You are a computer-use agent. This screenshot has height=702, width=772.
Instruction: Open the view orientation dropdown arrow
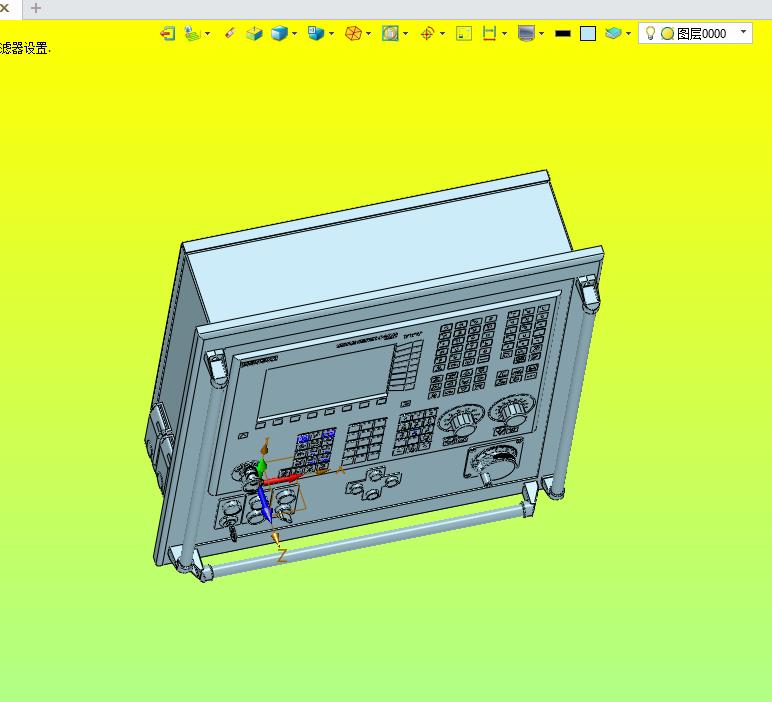(x=331, y=33)
